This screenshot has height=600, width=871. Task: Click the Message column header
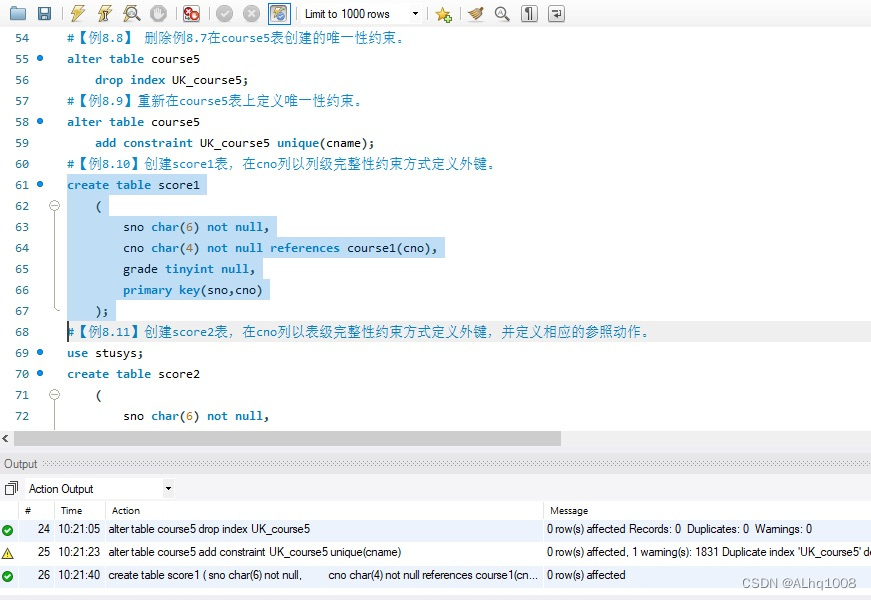(569, 511)
